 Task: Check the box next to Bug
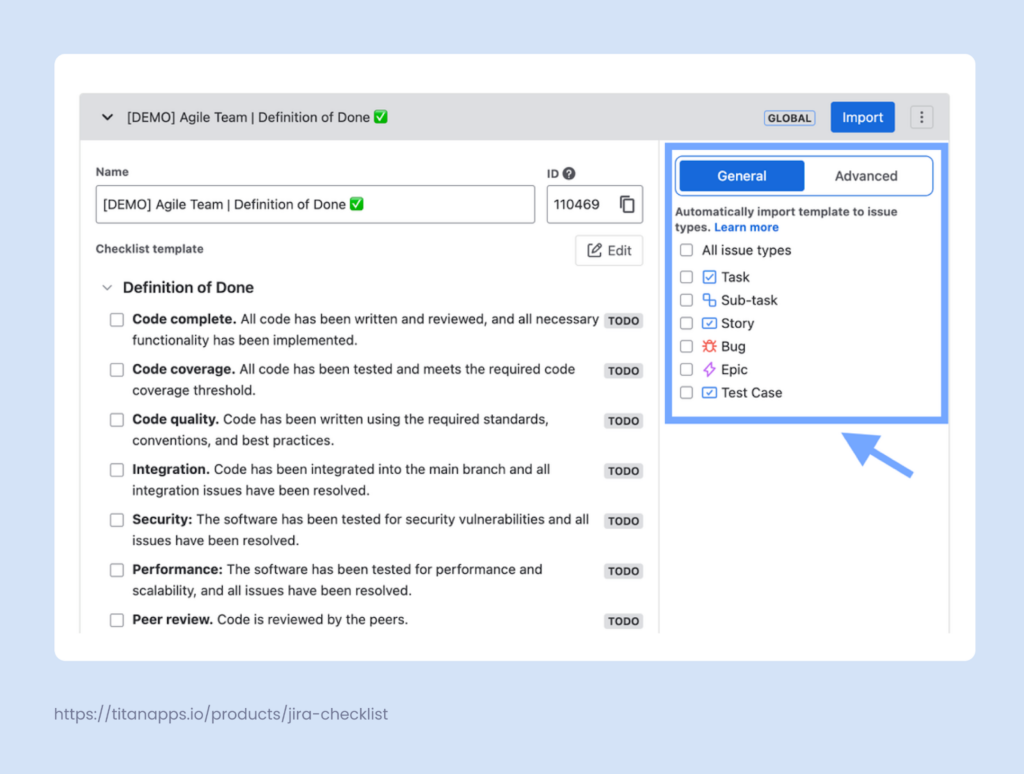coord(686,346)
